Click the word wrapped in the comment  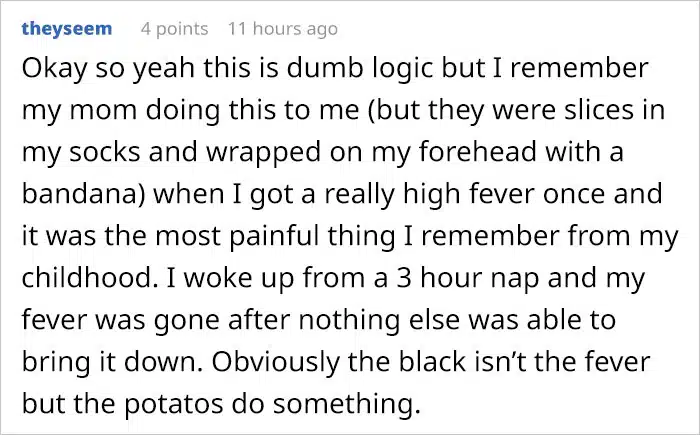coord(263,153)
